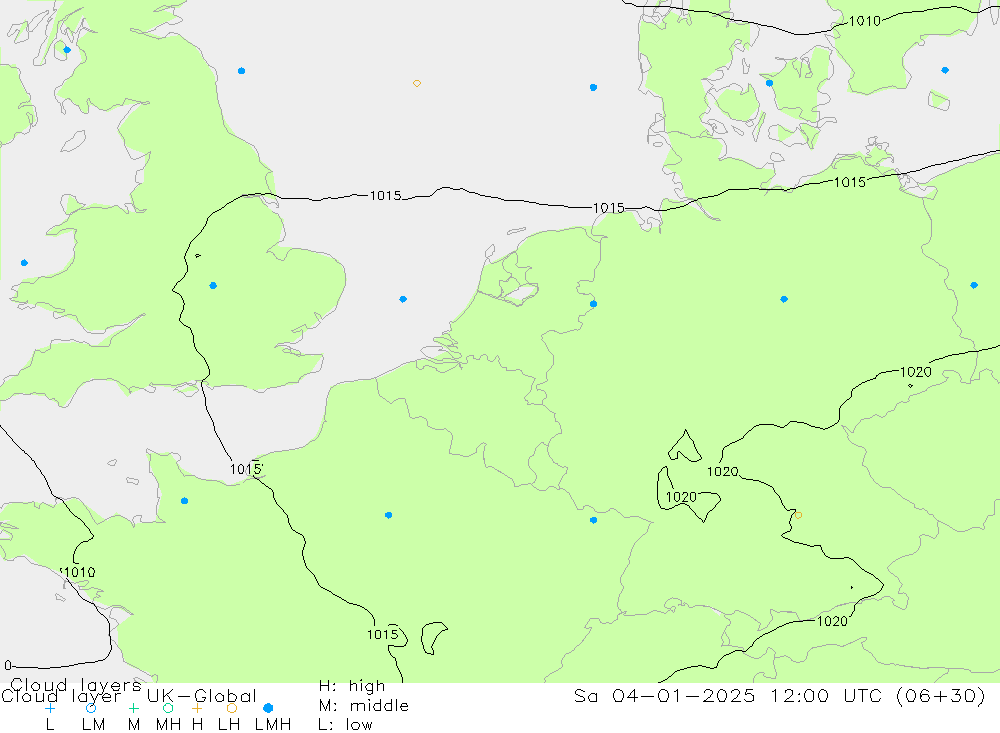Click the blue cloud dot over northern France
This screenshot has height=733, width=1000.
(x=388, y=515)
